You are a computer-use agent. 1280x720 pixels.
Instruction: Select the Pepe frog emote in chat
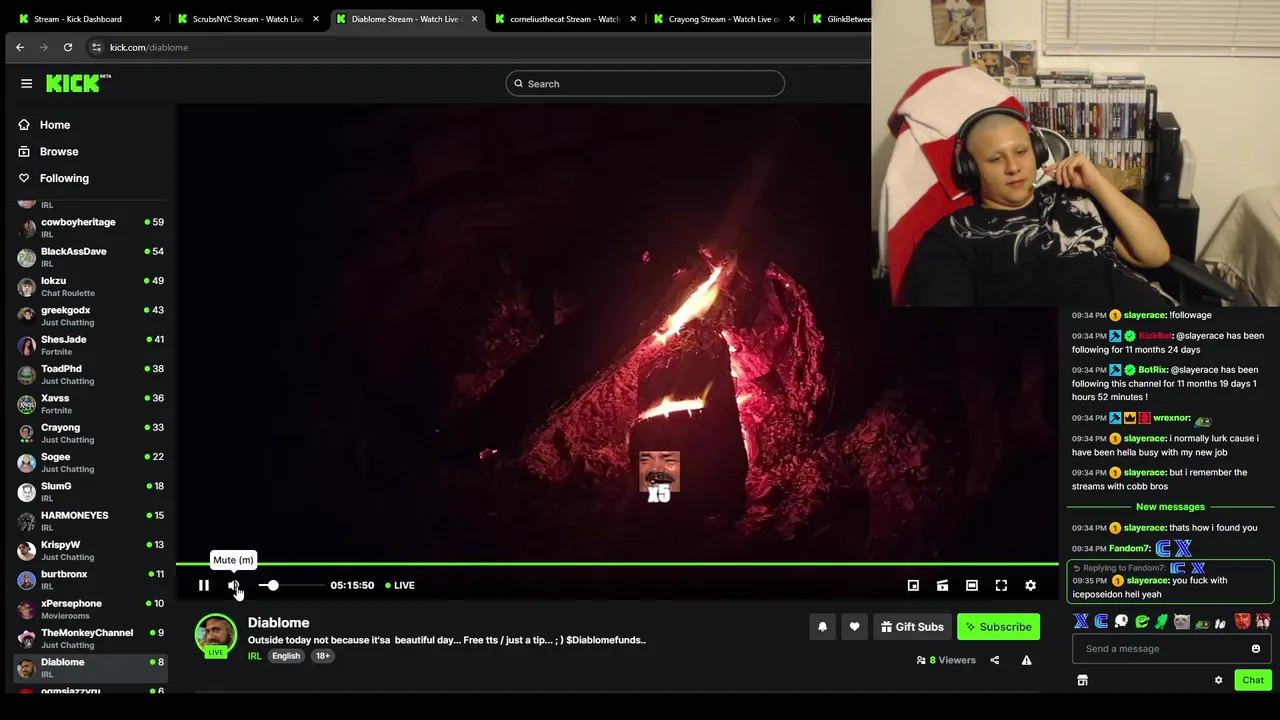tap(1202, 623)
